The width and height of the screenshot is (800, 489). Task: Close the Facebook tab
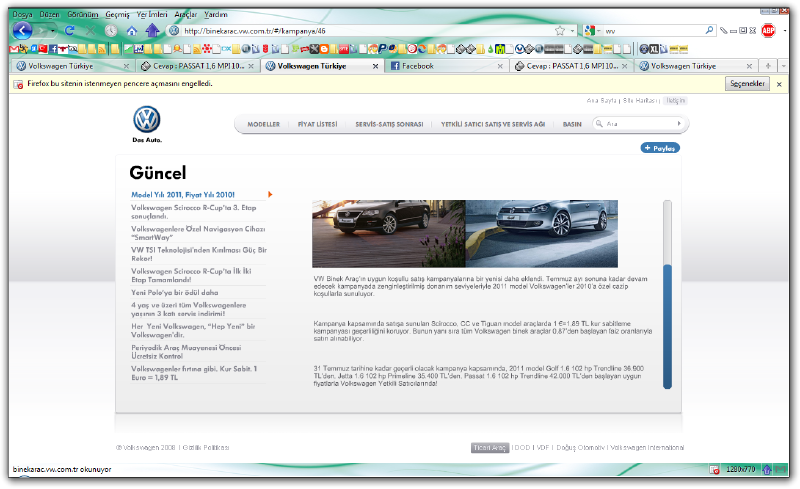click(500, 66)
